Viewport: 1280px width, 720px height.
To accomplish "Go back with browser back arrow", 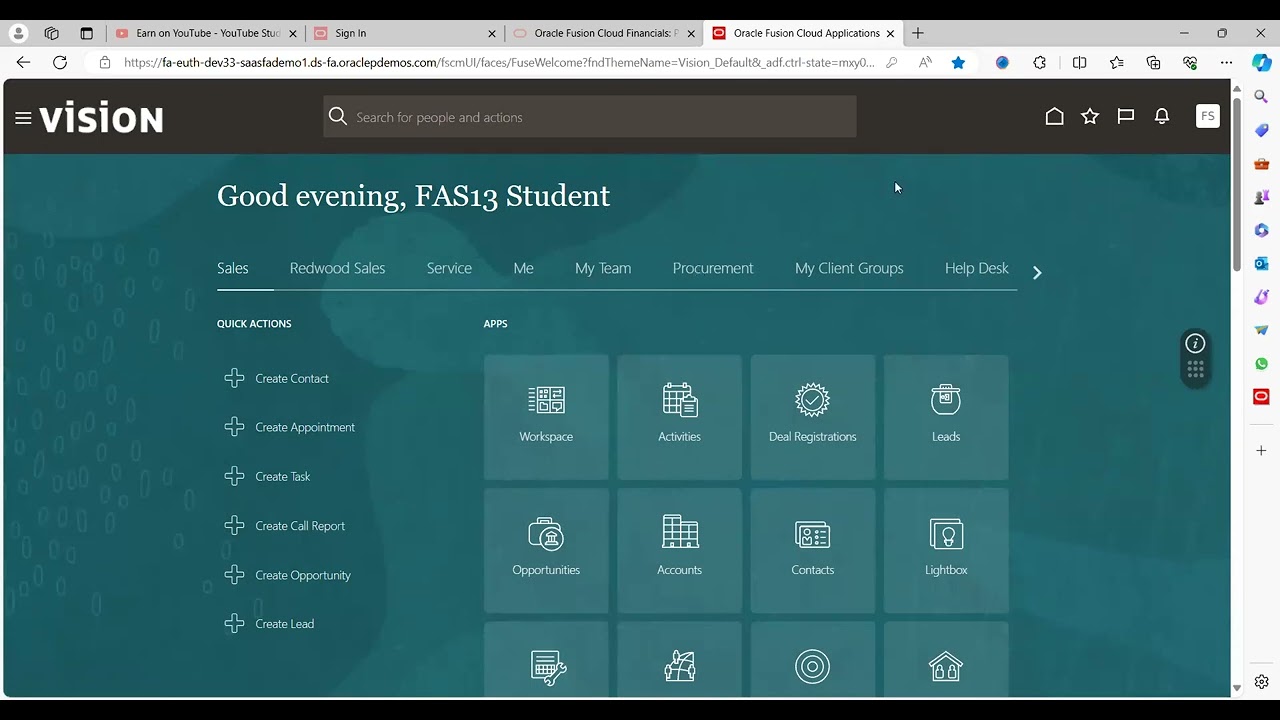I will tap(23, 62).
